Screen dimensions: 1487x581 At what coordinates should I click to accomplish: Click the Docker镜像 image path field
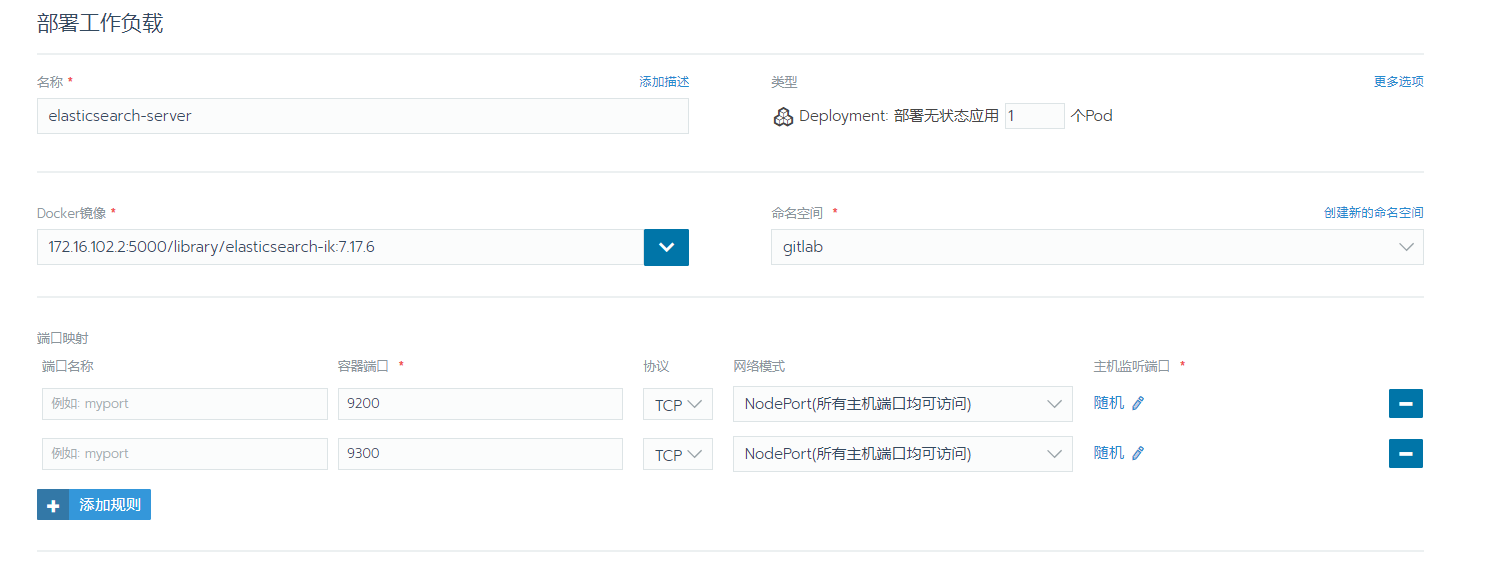tap(340, 247)
